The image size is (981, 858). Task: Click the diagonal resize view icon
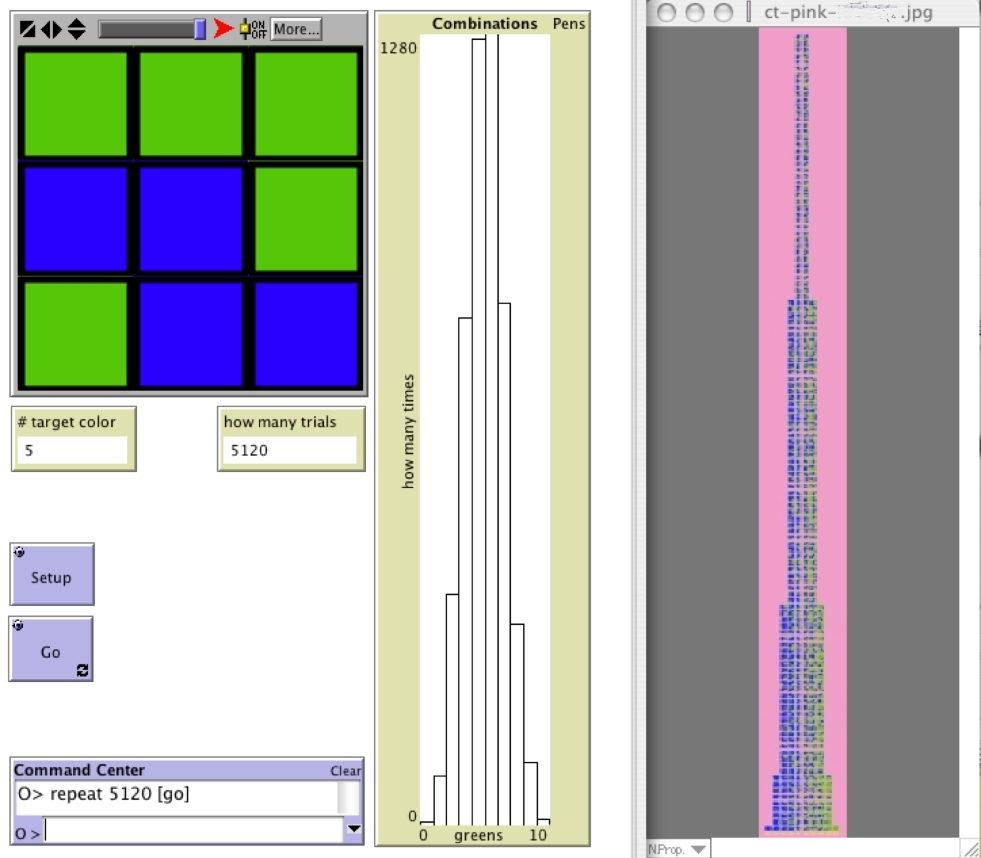pyautogui.click(x=28, y=30)
